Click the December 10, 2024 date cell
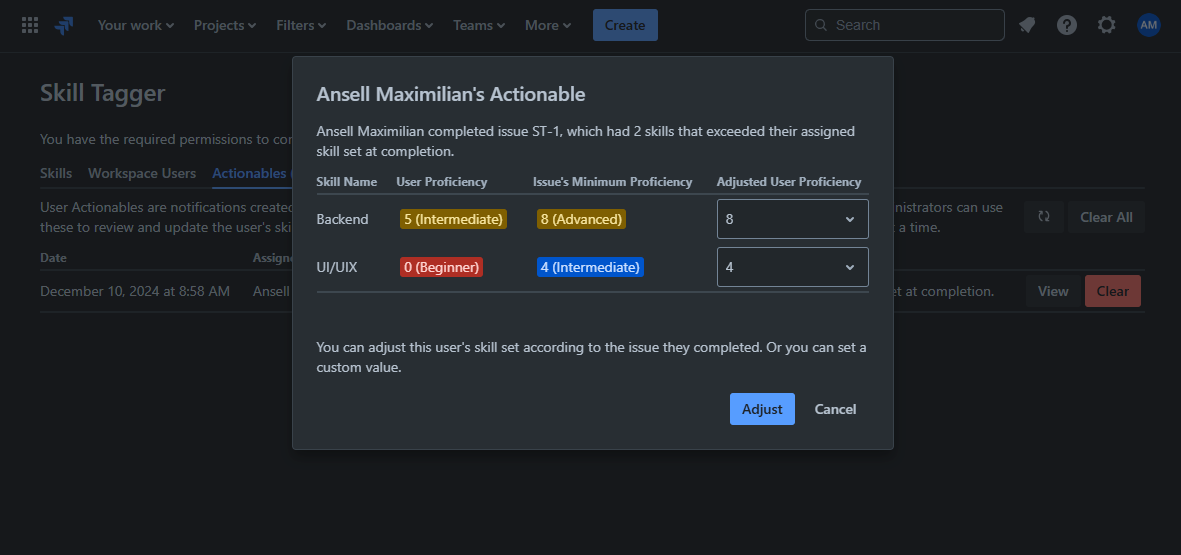This screenshot has height=555, width=1181. [135, 291]
